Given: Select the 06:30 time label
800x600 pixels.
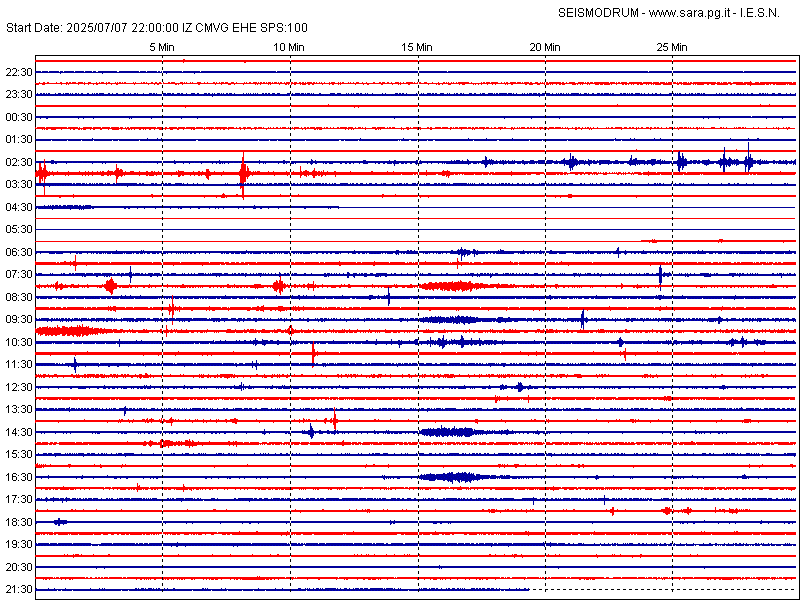Looking at the screenshot, I should 19,252.
